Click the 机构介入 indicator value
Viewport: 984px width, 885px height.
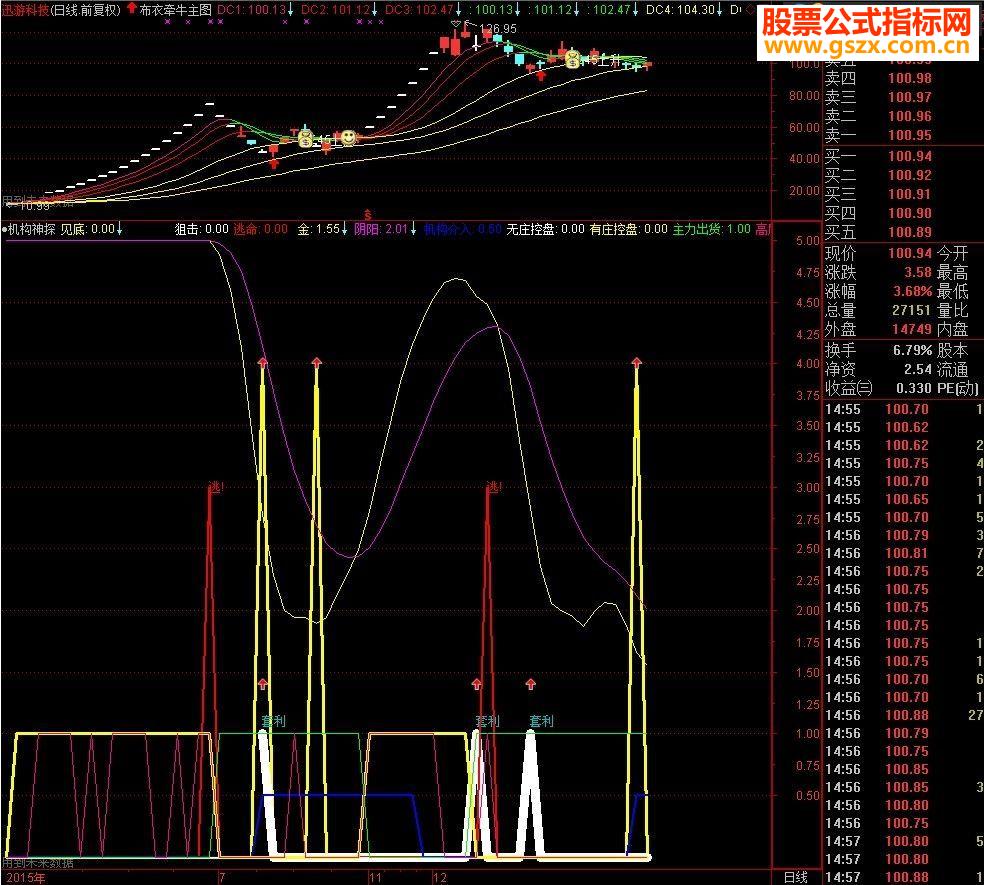[x=463, y=229]
